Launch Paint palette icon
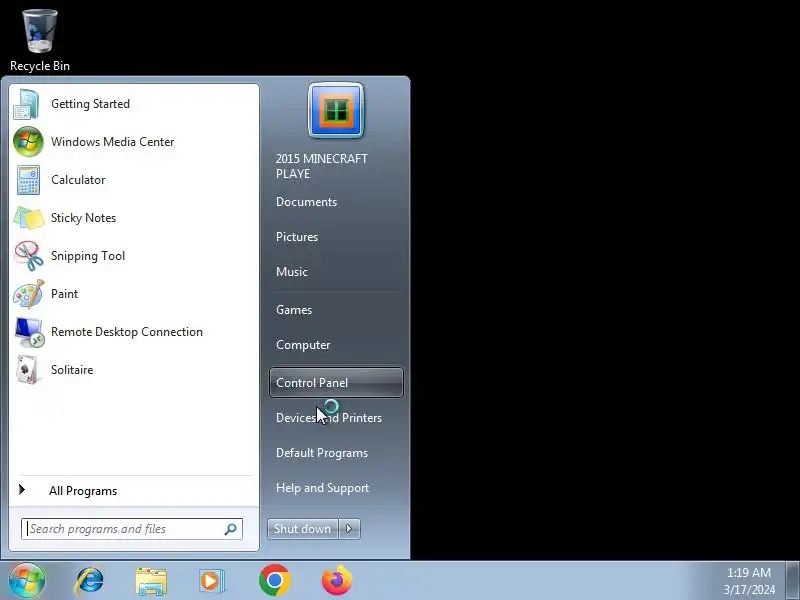 (x=29, y=294)
